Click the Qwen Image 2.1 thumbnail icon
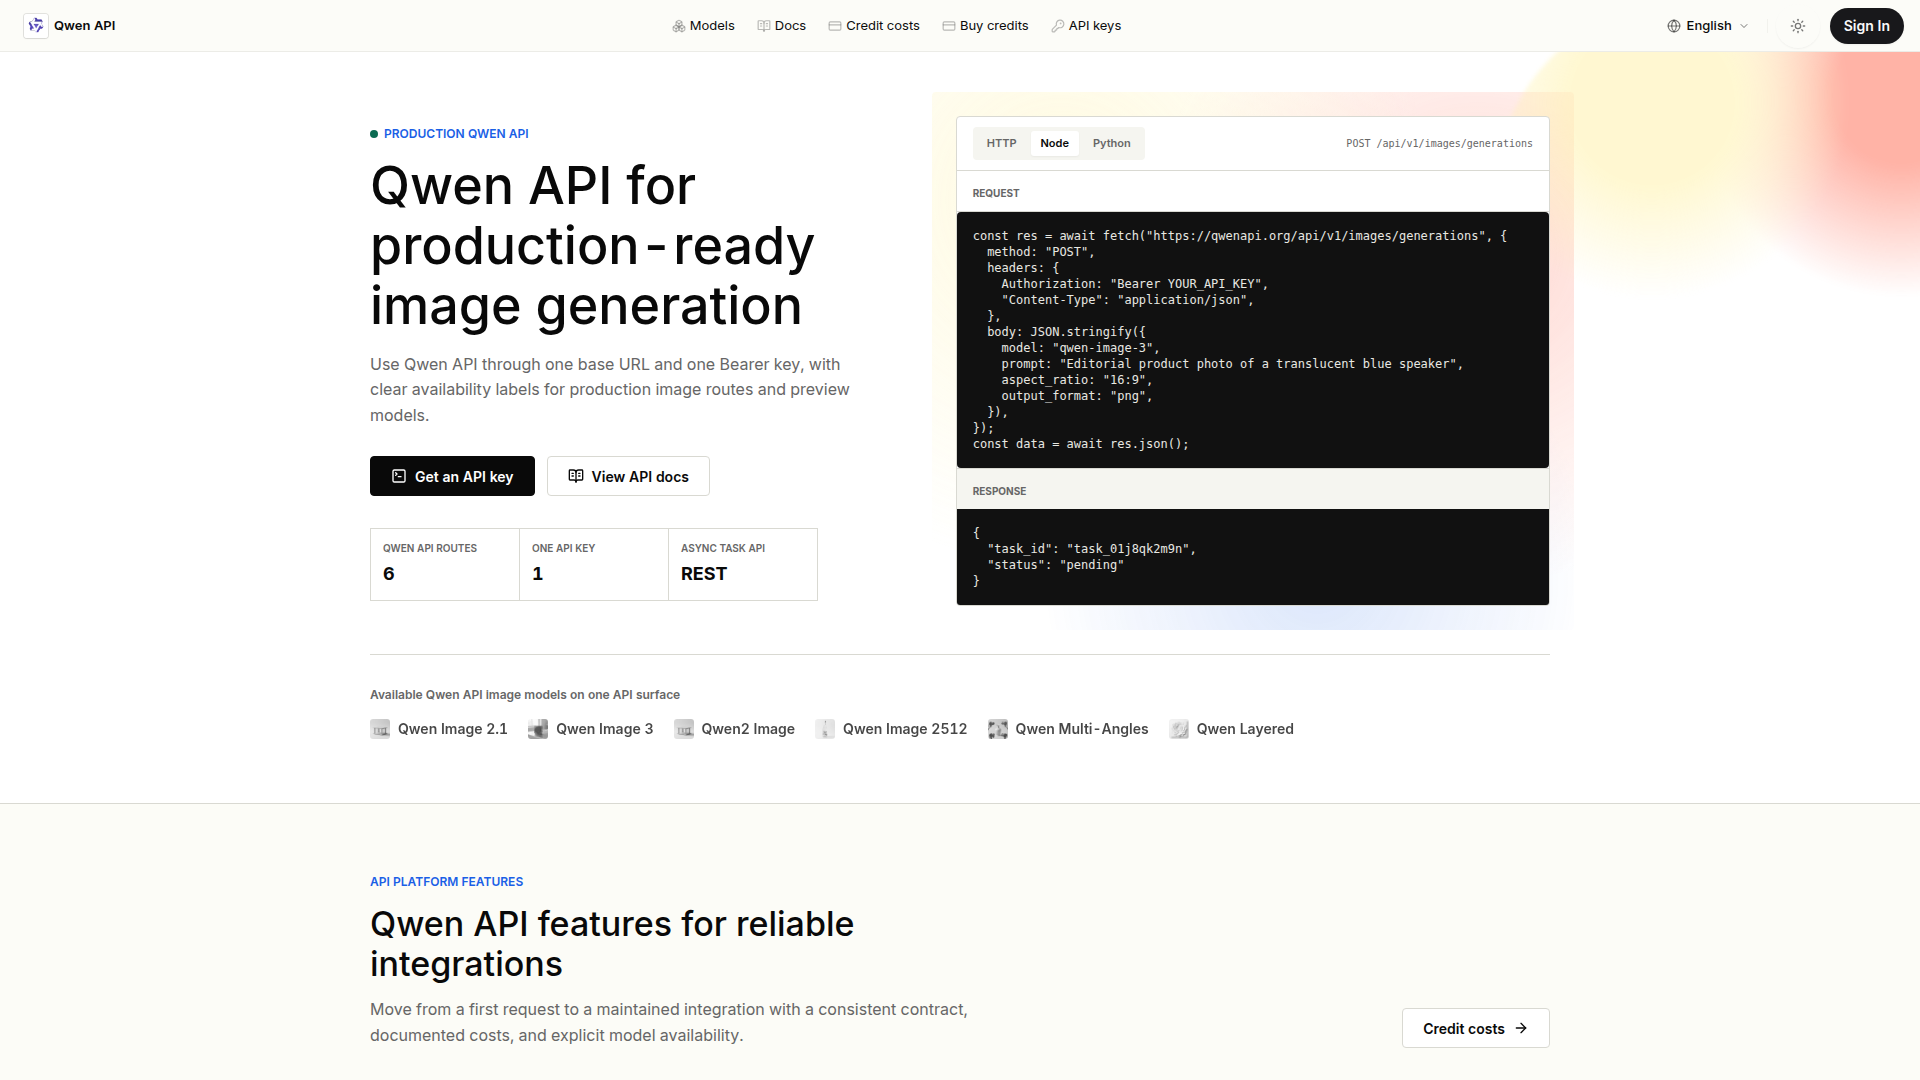 click(380, 729)
